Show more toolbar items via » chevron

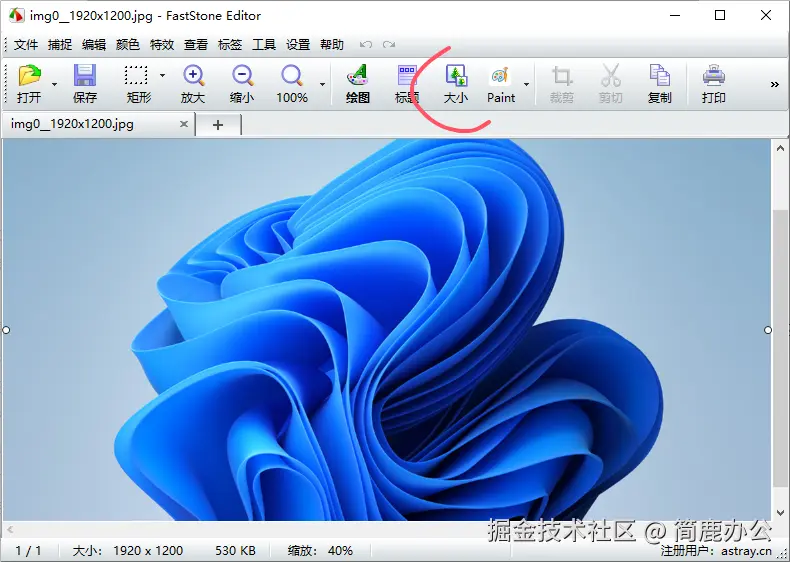click(774, 84)
